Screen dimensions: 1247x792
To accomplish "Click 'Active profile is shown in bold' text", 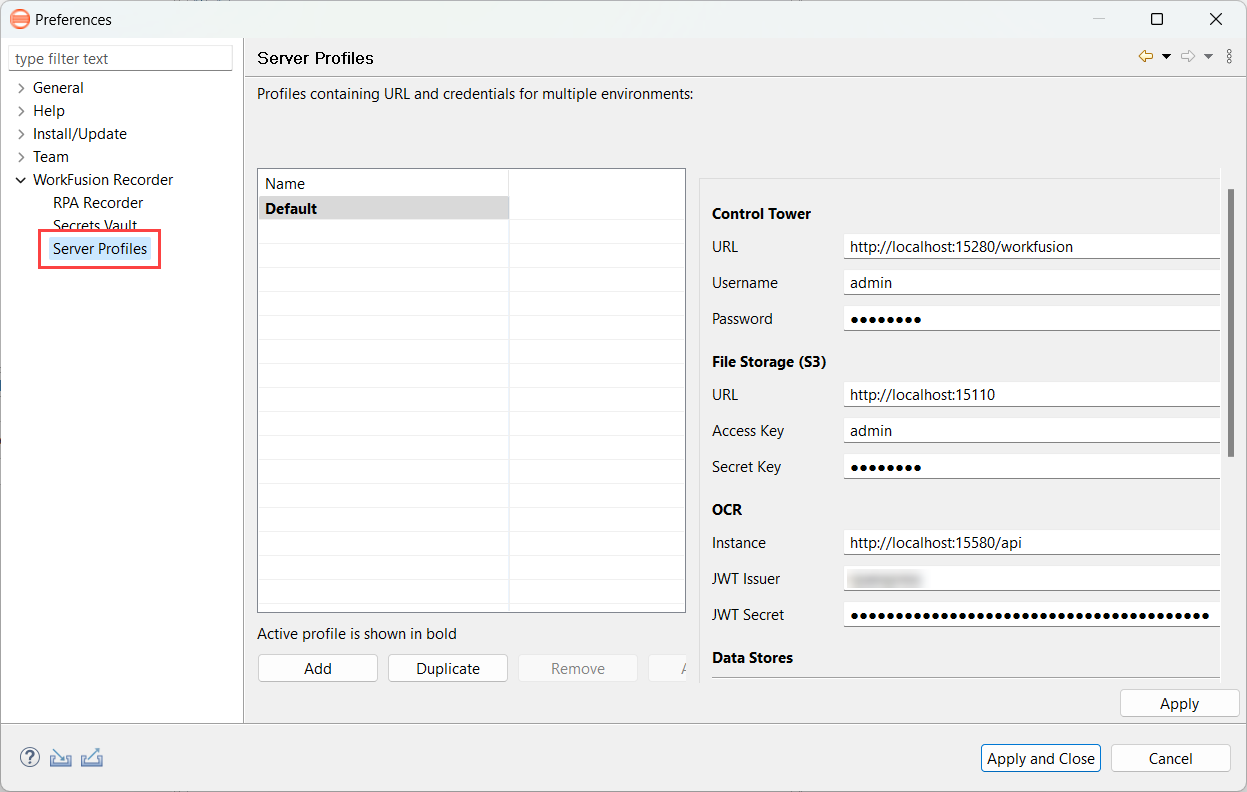I will 357,634.
